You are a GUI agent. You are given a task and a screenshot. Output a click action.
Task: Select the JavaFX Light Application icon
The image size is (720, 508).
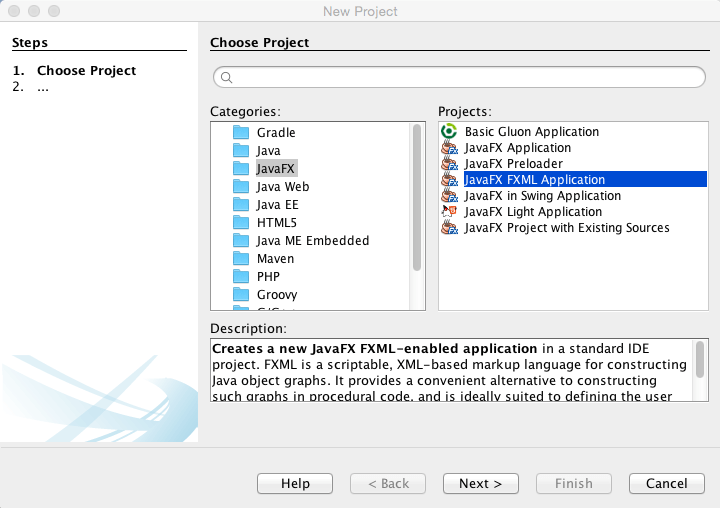tap(449, 212)
